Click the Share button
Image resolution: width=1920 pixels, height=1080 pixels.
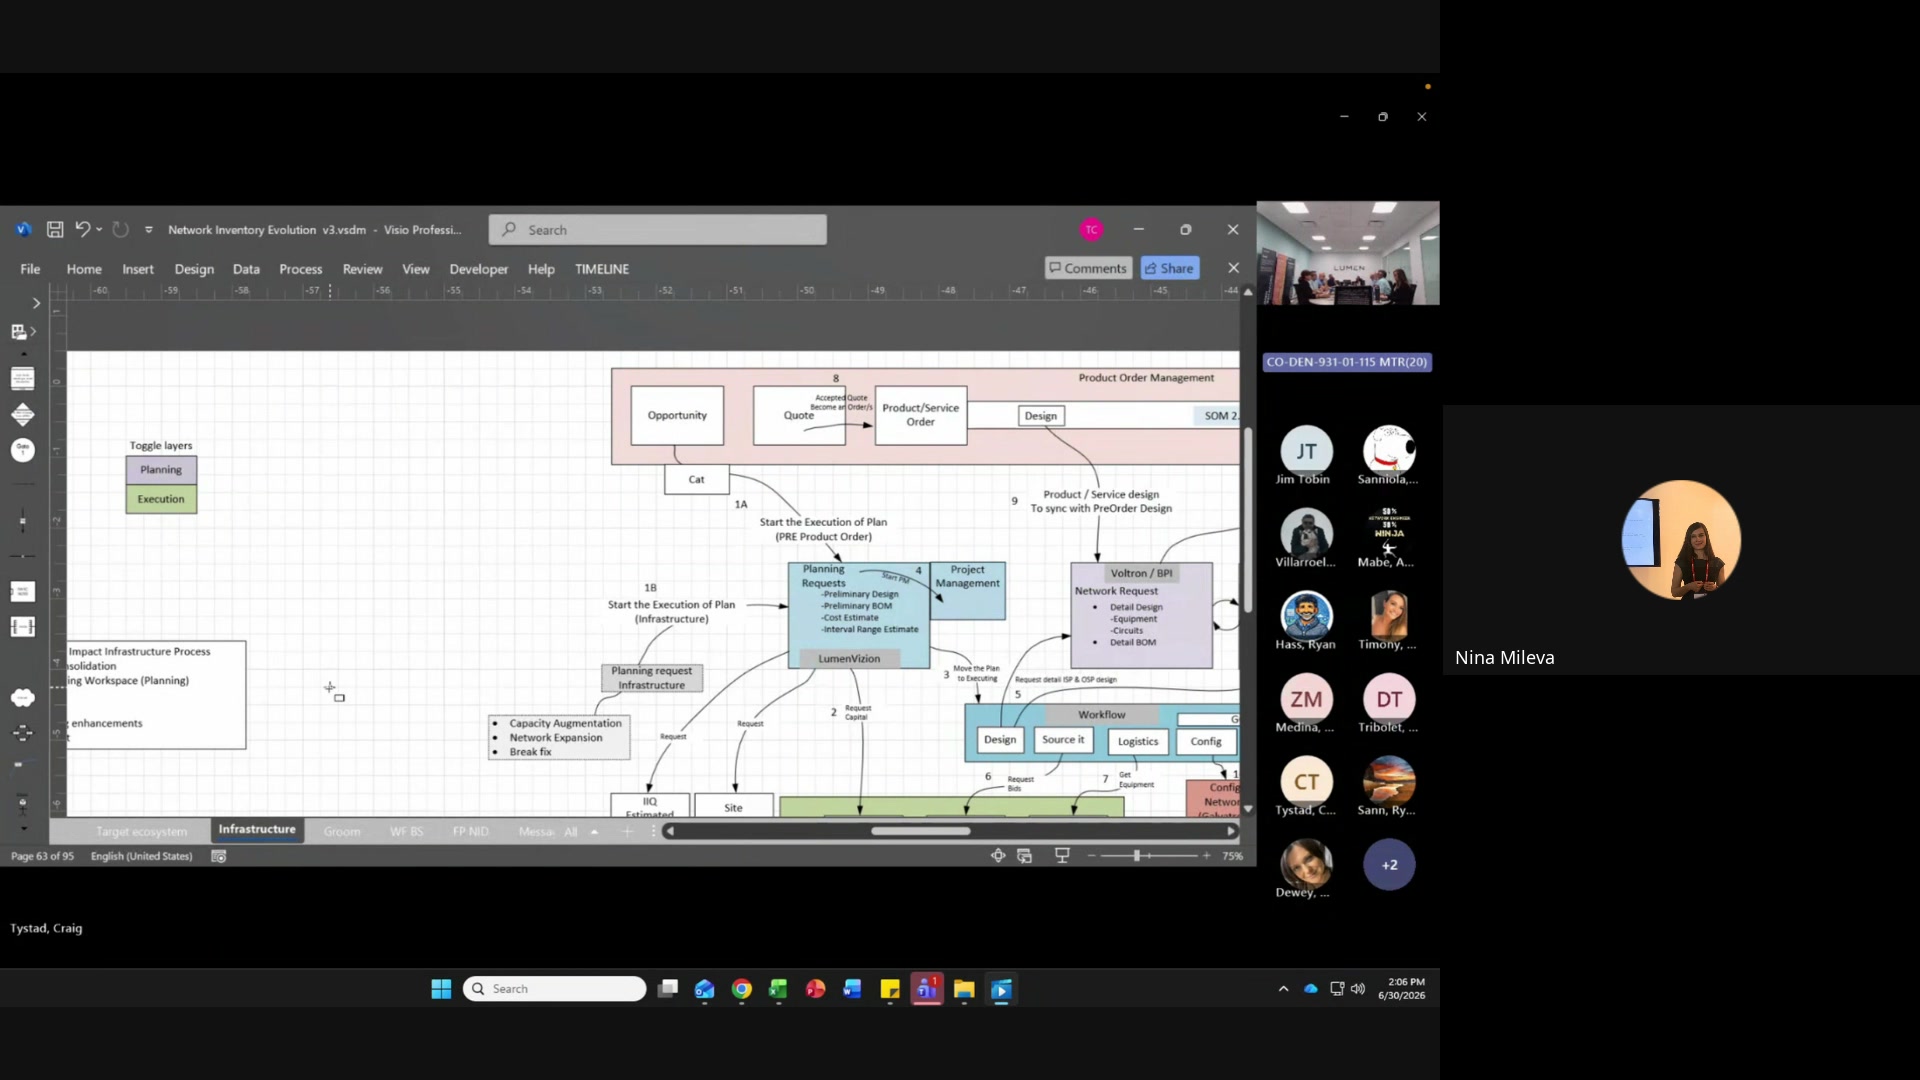pos(1169,268)
